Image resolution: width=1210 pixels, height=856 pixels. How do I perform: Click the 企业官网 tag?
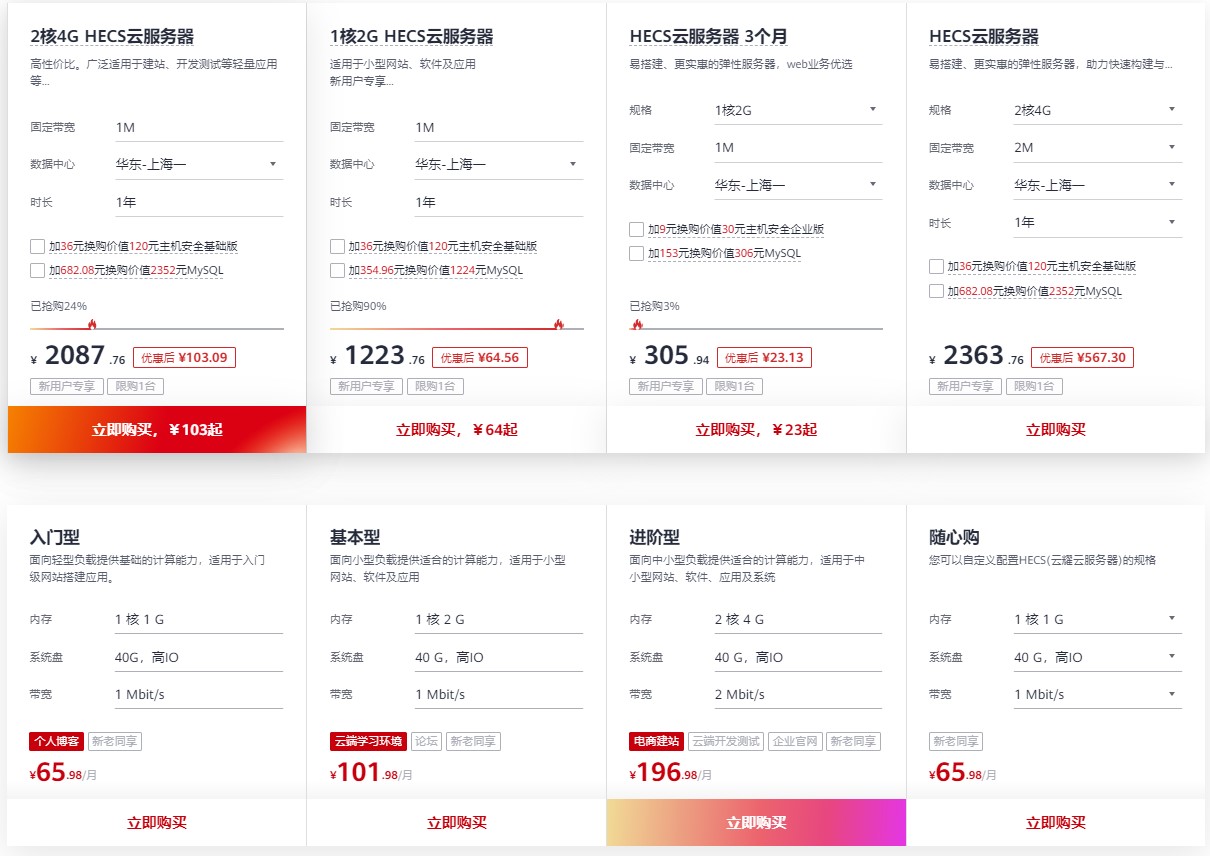tap(796, 741)
